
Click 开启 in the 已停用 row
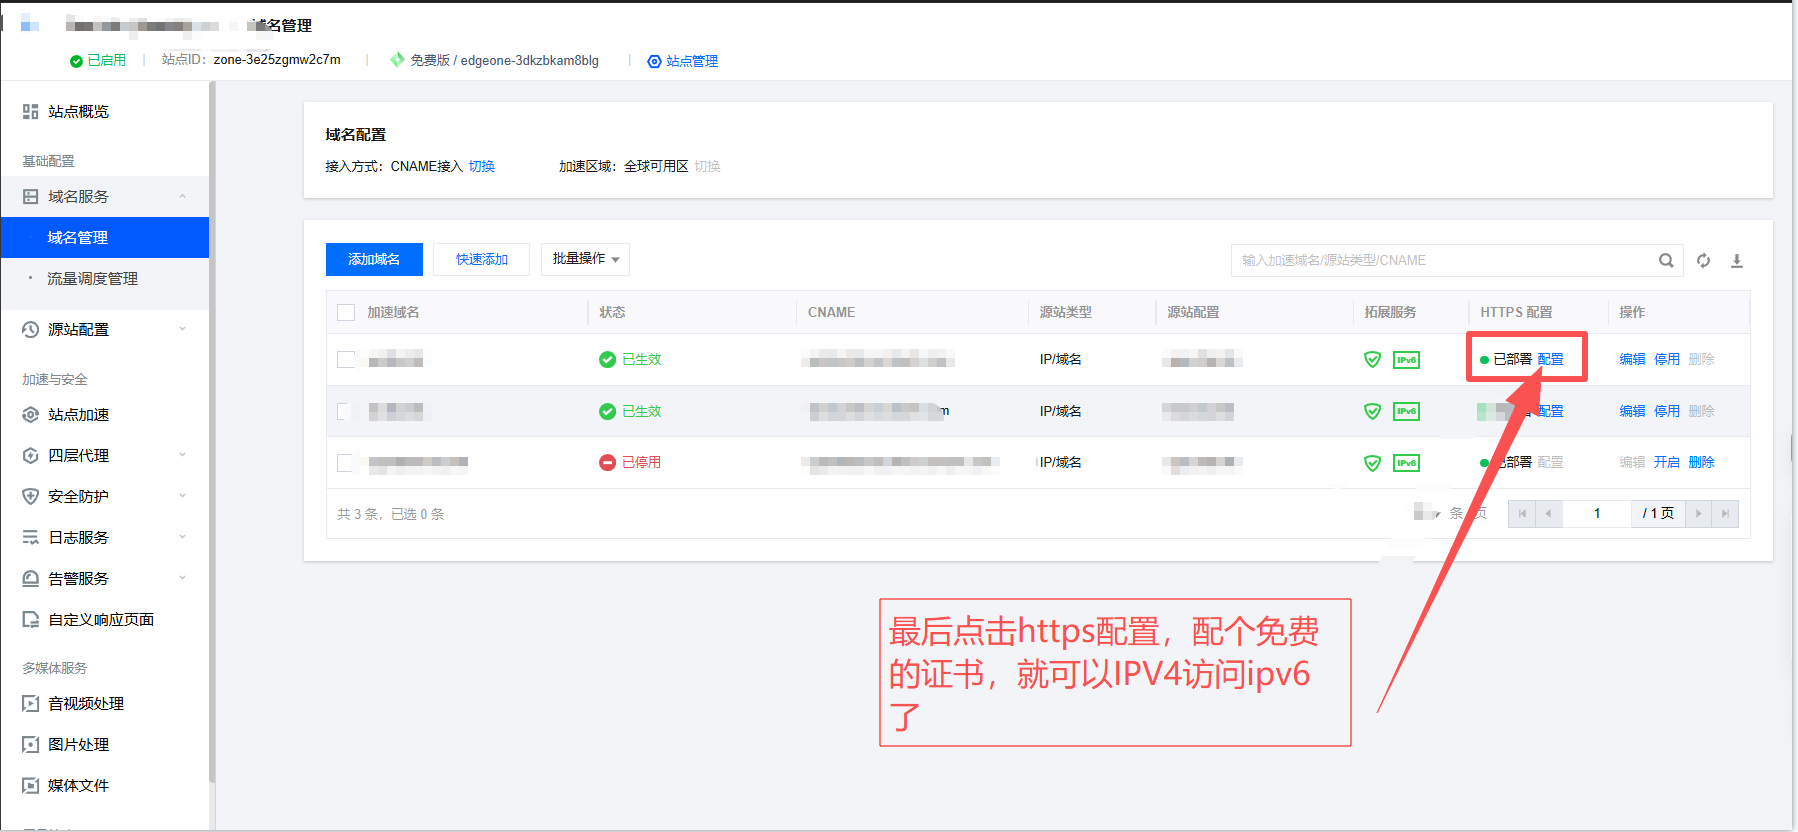[x=1667, y=462]
